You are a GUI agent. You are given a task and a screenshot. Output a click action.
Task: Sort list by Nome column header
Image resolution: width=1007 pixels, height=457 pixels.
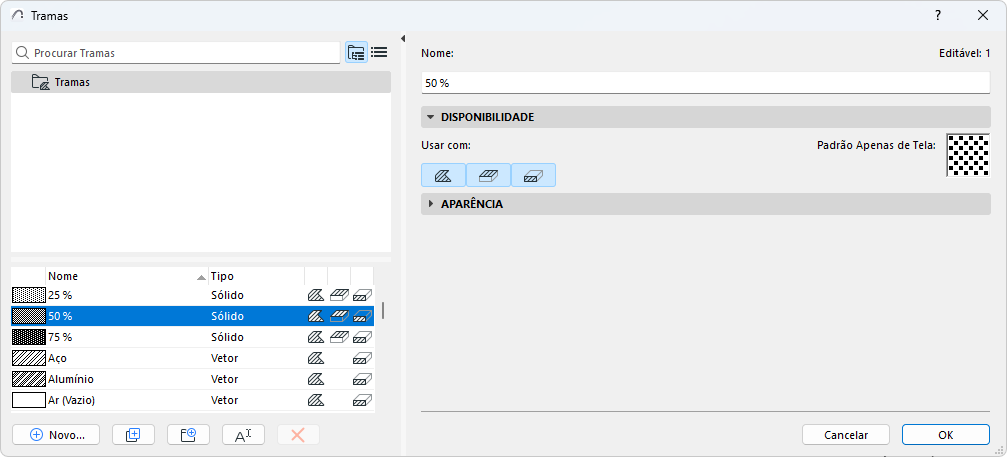pyautogui.click(x=127, y=277)
